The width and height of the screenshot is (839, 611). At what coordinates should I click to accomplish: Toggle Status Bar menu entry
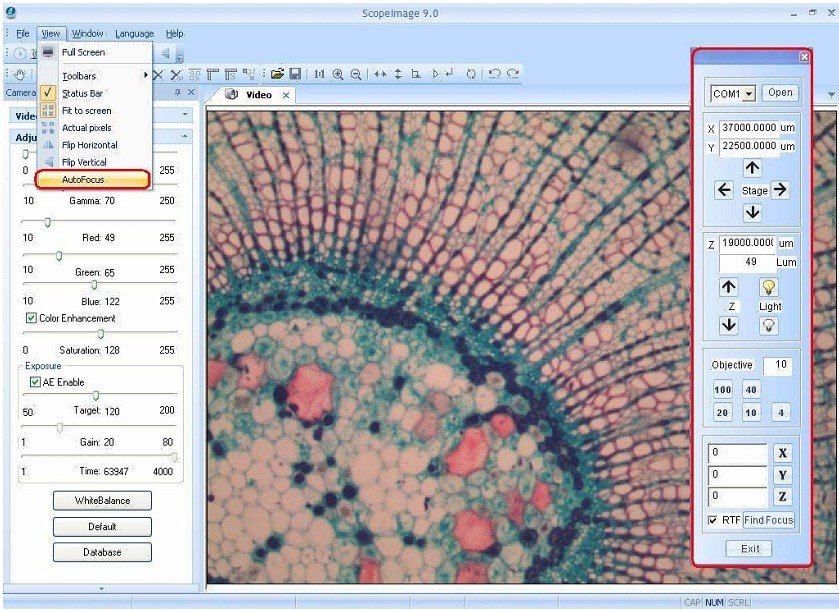point(94,93)
